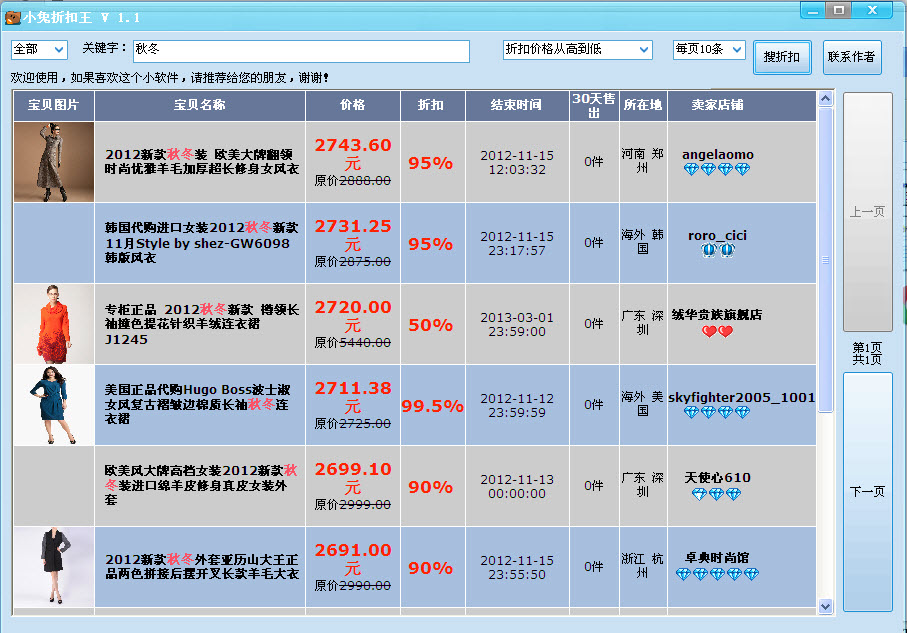Click the table scrollbar up arrow
This screenshot has width=907, height=633.
point(825,99)
